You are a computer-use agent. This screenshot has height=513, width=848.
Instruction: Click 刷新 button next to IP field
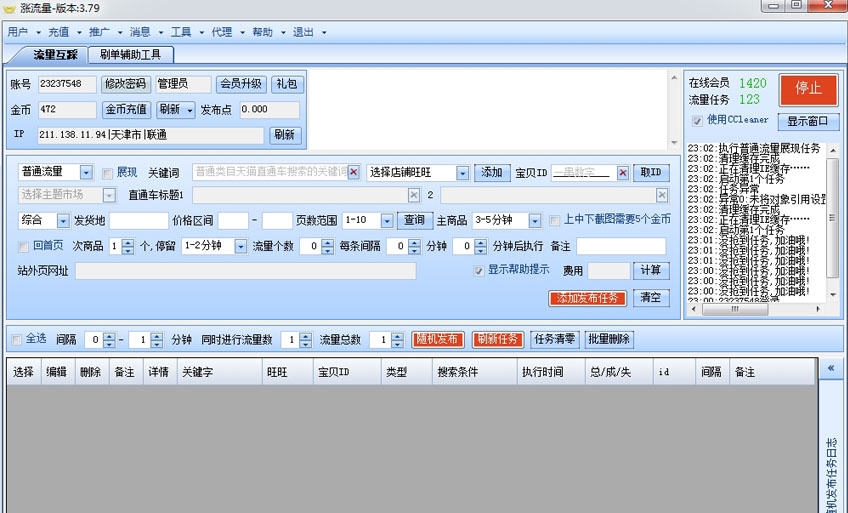[285, 135]
